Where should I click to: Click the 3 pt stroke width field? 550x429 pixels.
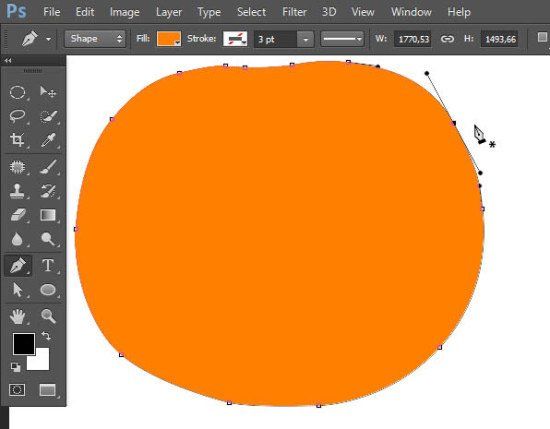pyautogui.click(x=275, y=39)
